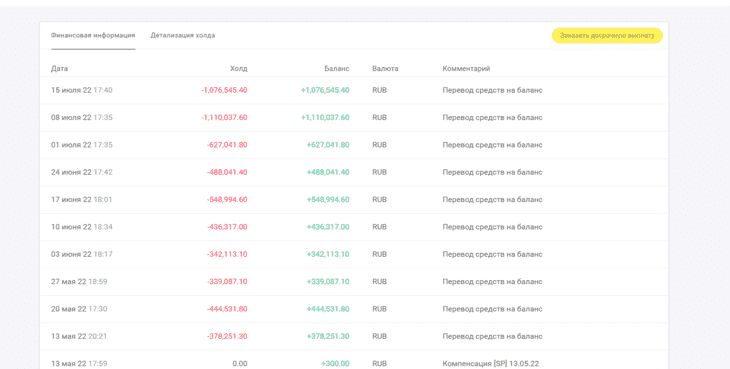Click Перевод средств comment in 03 июня row
730x369 pixels.
coord(492,255)
